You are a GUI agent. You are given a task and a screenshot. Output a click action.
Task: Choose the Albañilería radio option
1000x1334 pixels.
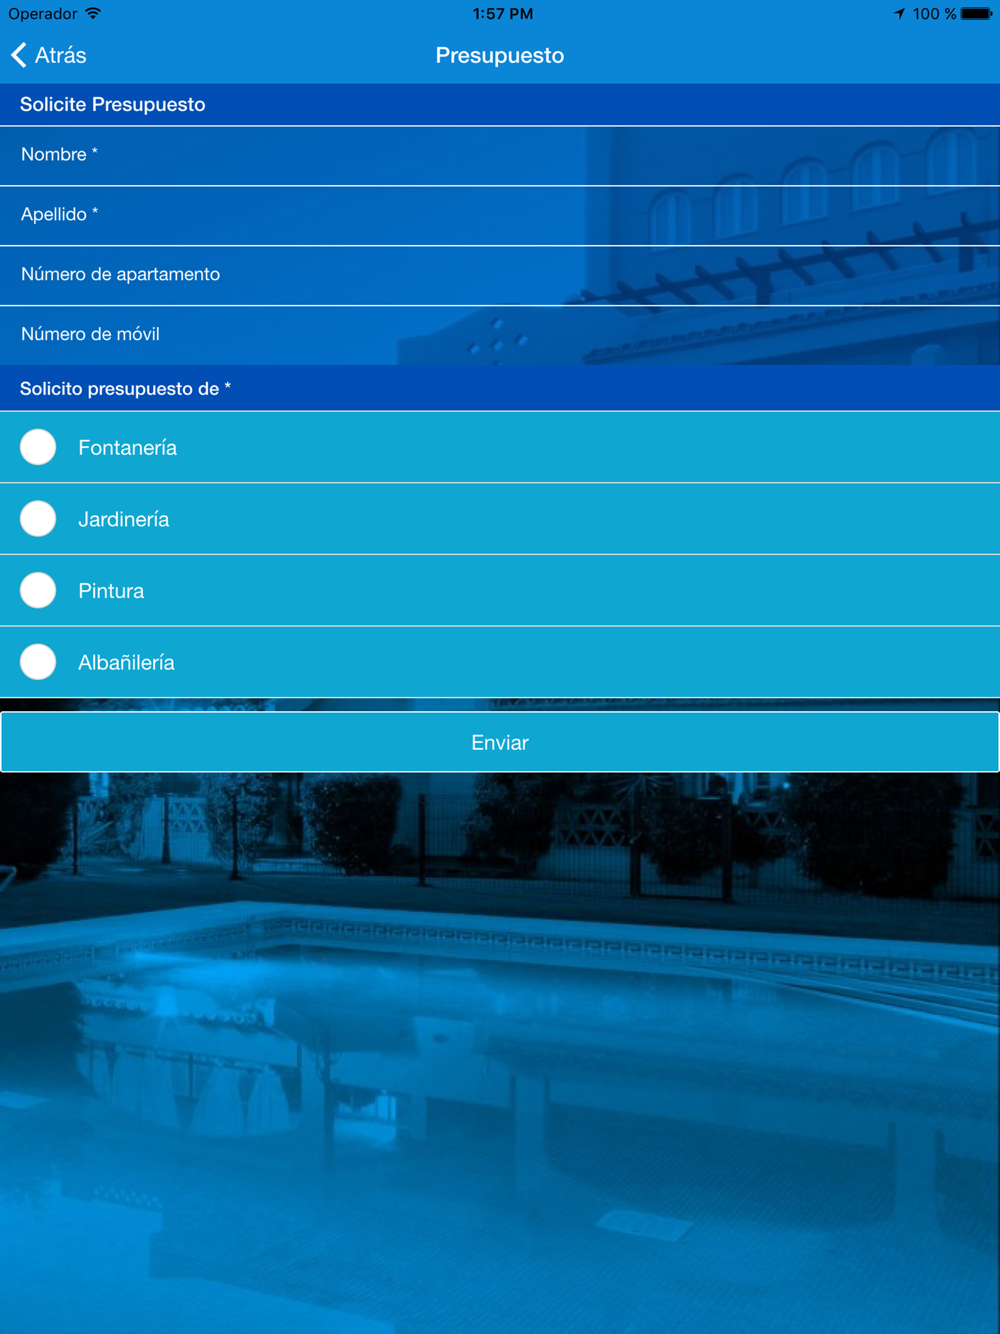tap(38, 662)
